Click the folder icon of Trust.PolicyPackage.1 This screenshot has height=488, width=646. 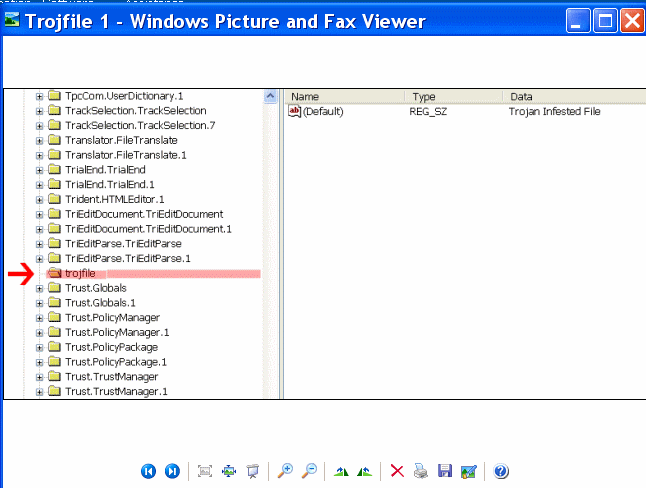54,361
